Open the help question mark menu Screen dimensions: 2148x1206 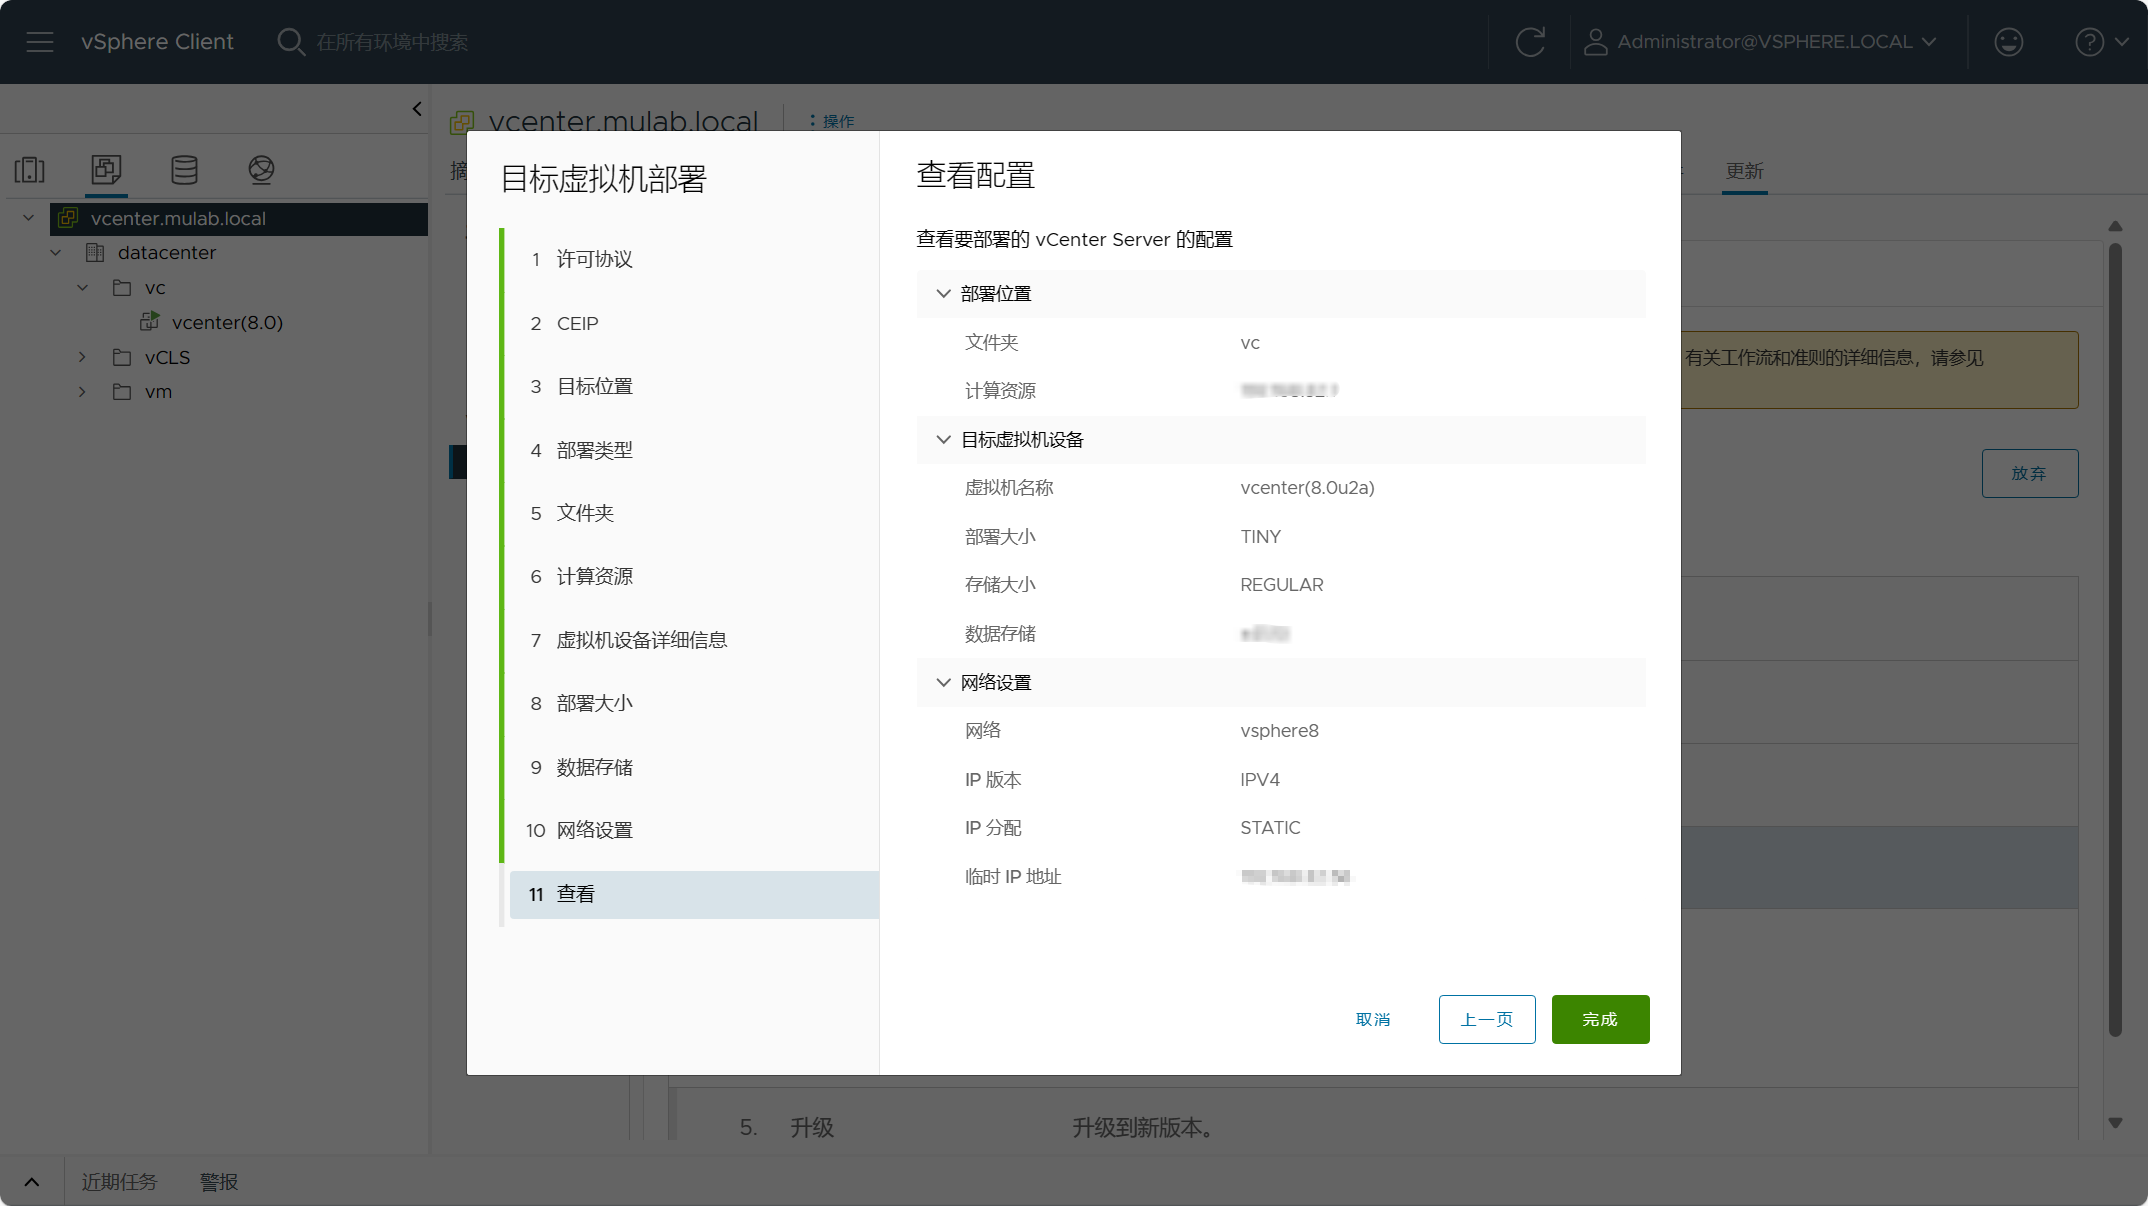2101,42
